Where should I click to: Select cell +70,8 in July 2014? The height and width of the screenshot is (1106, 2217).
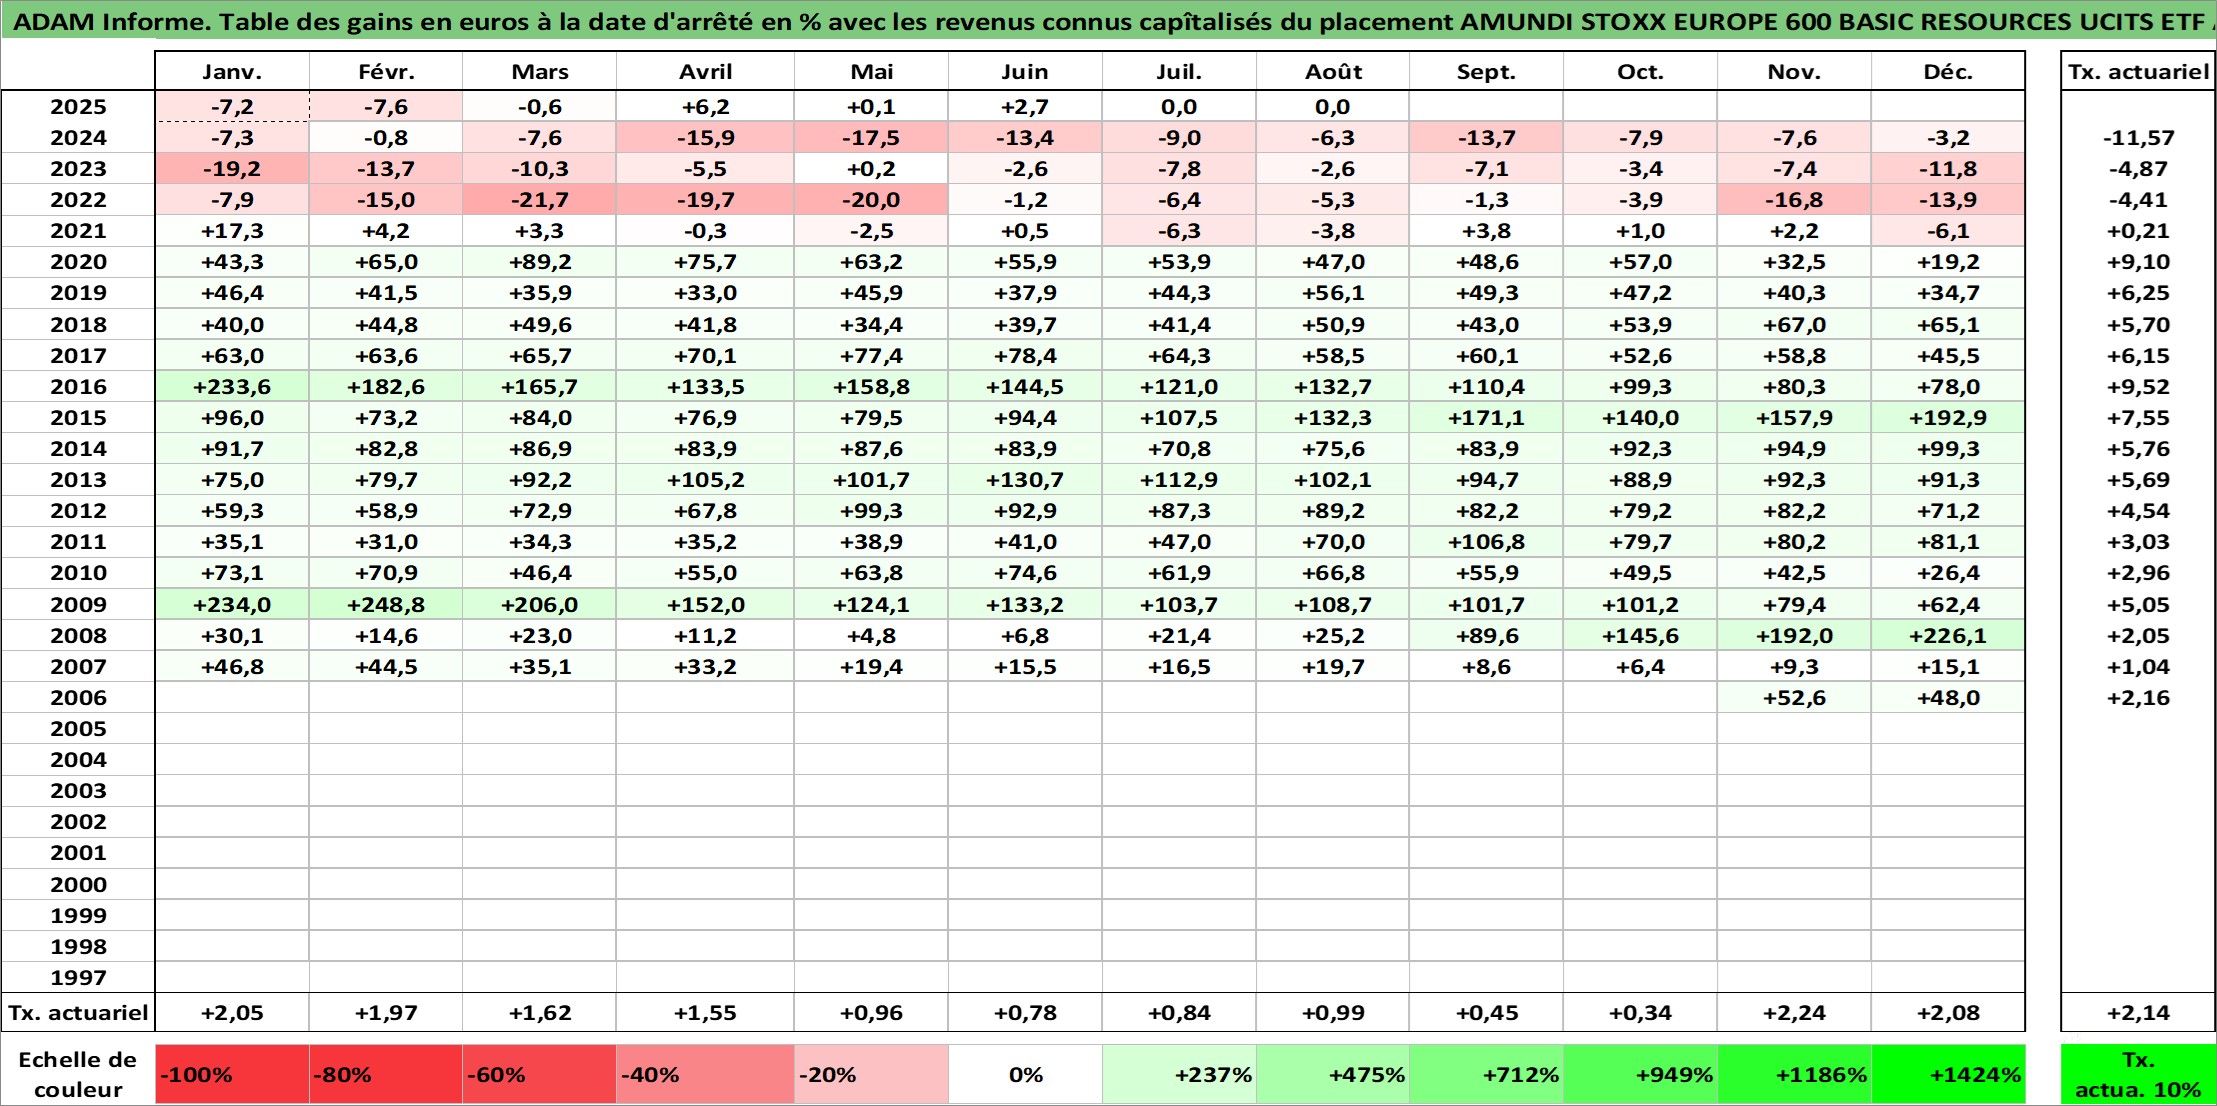1179,449
